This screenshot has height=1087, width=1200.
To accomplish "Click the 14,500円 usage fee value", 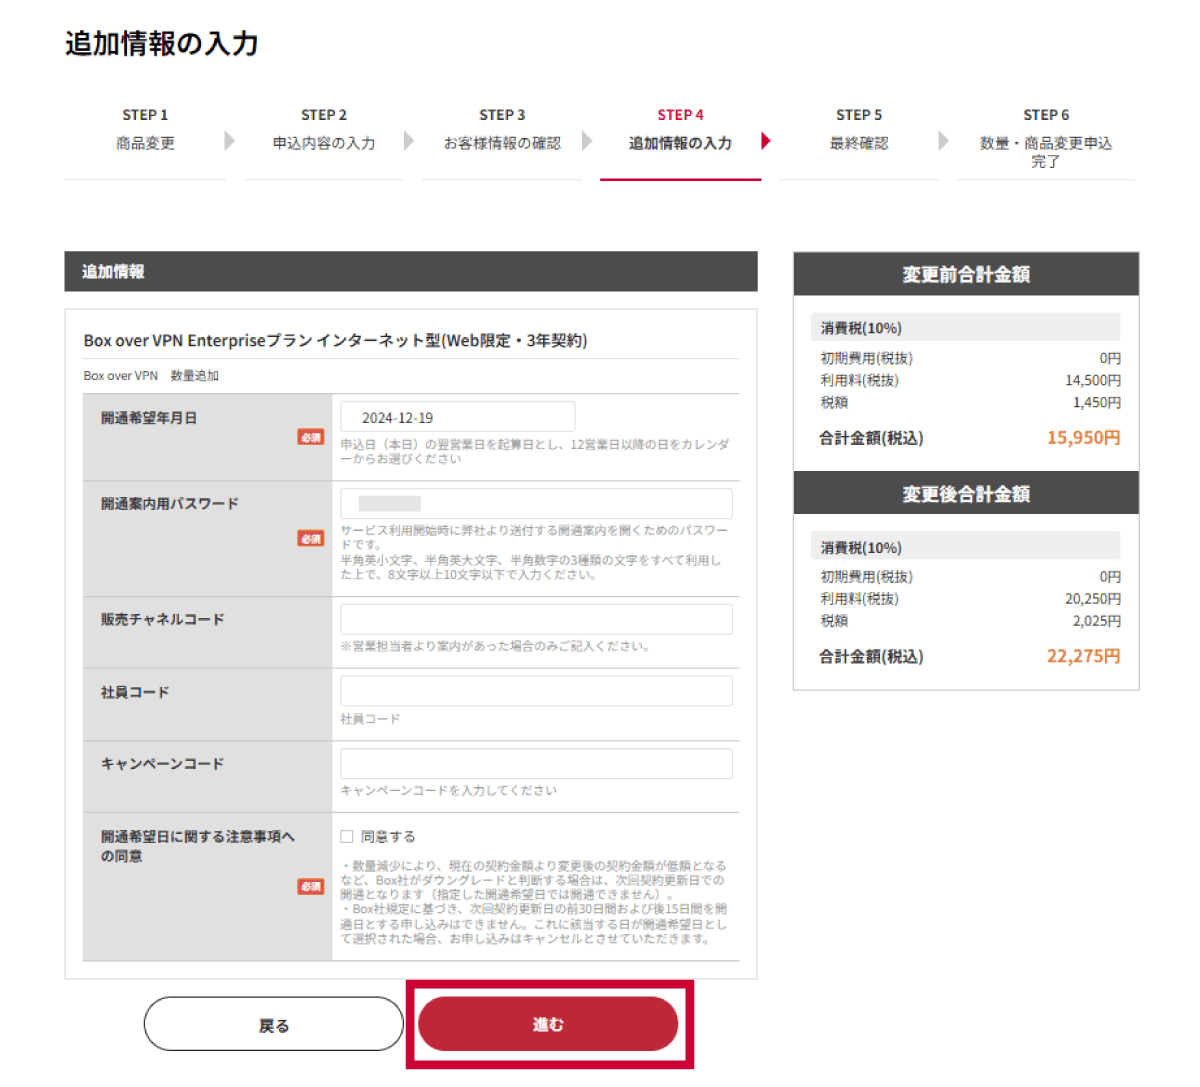I will 1093,380.
